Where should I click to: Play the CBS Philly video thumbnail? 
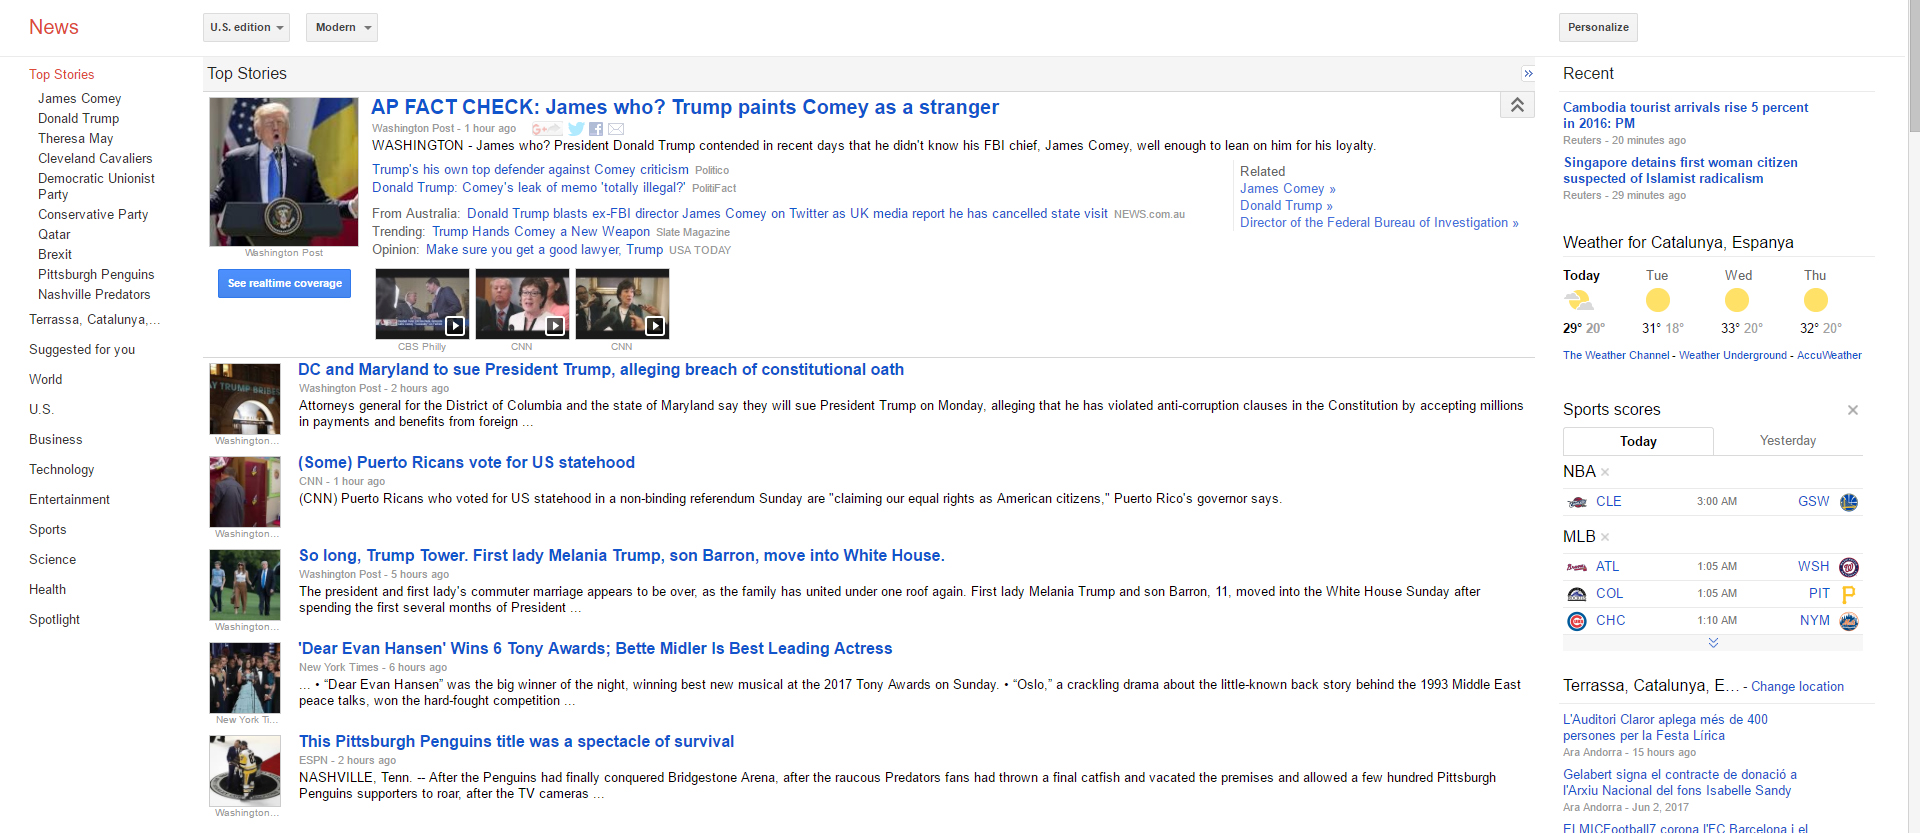[x=422, y=304]
